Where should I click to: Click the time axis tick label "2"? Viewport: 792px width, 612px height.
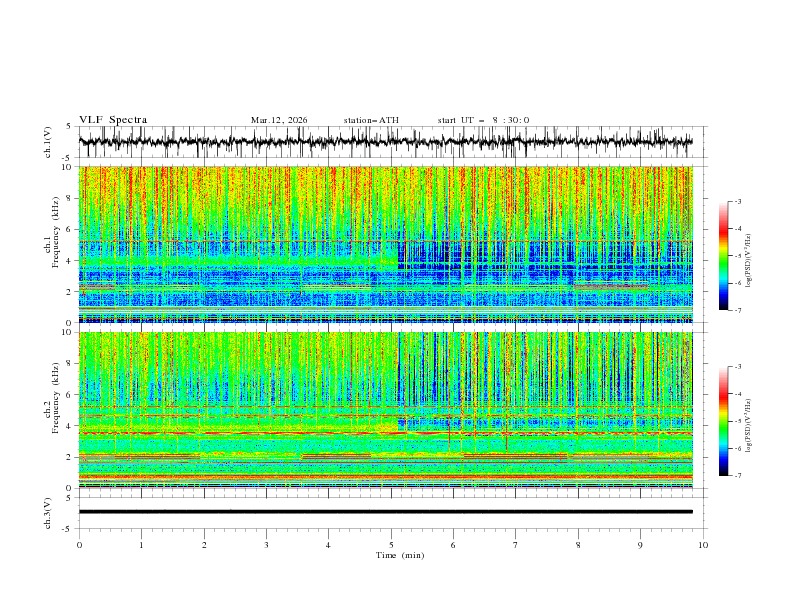pyautogui.click(x=204, y=545)
